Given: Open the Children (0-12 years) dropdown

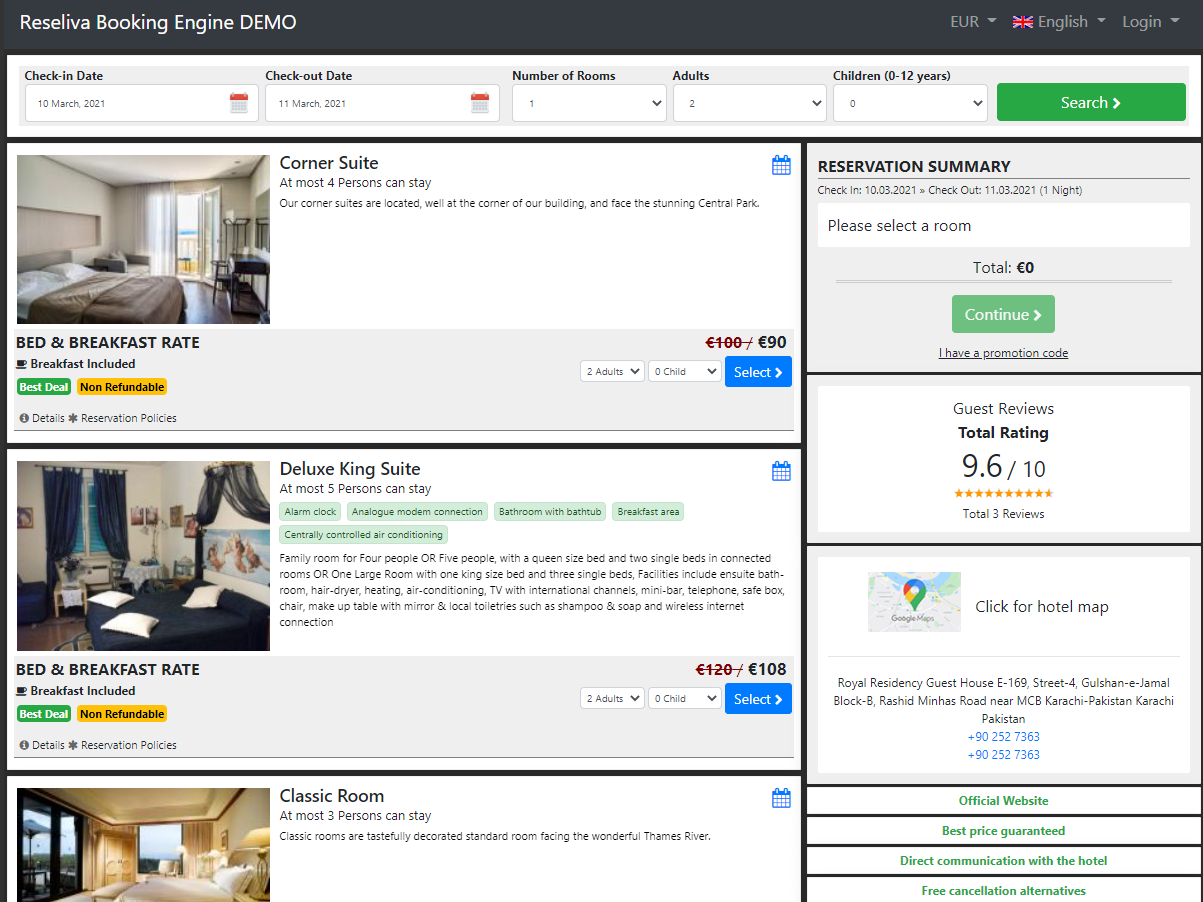Looking at the screenshot, I should pos(910,103).
